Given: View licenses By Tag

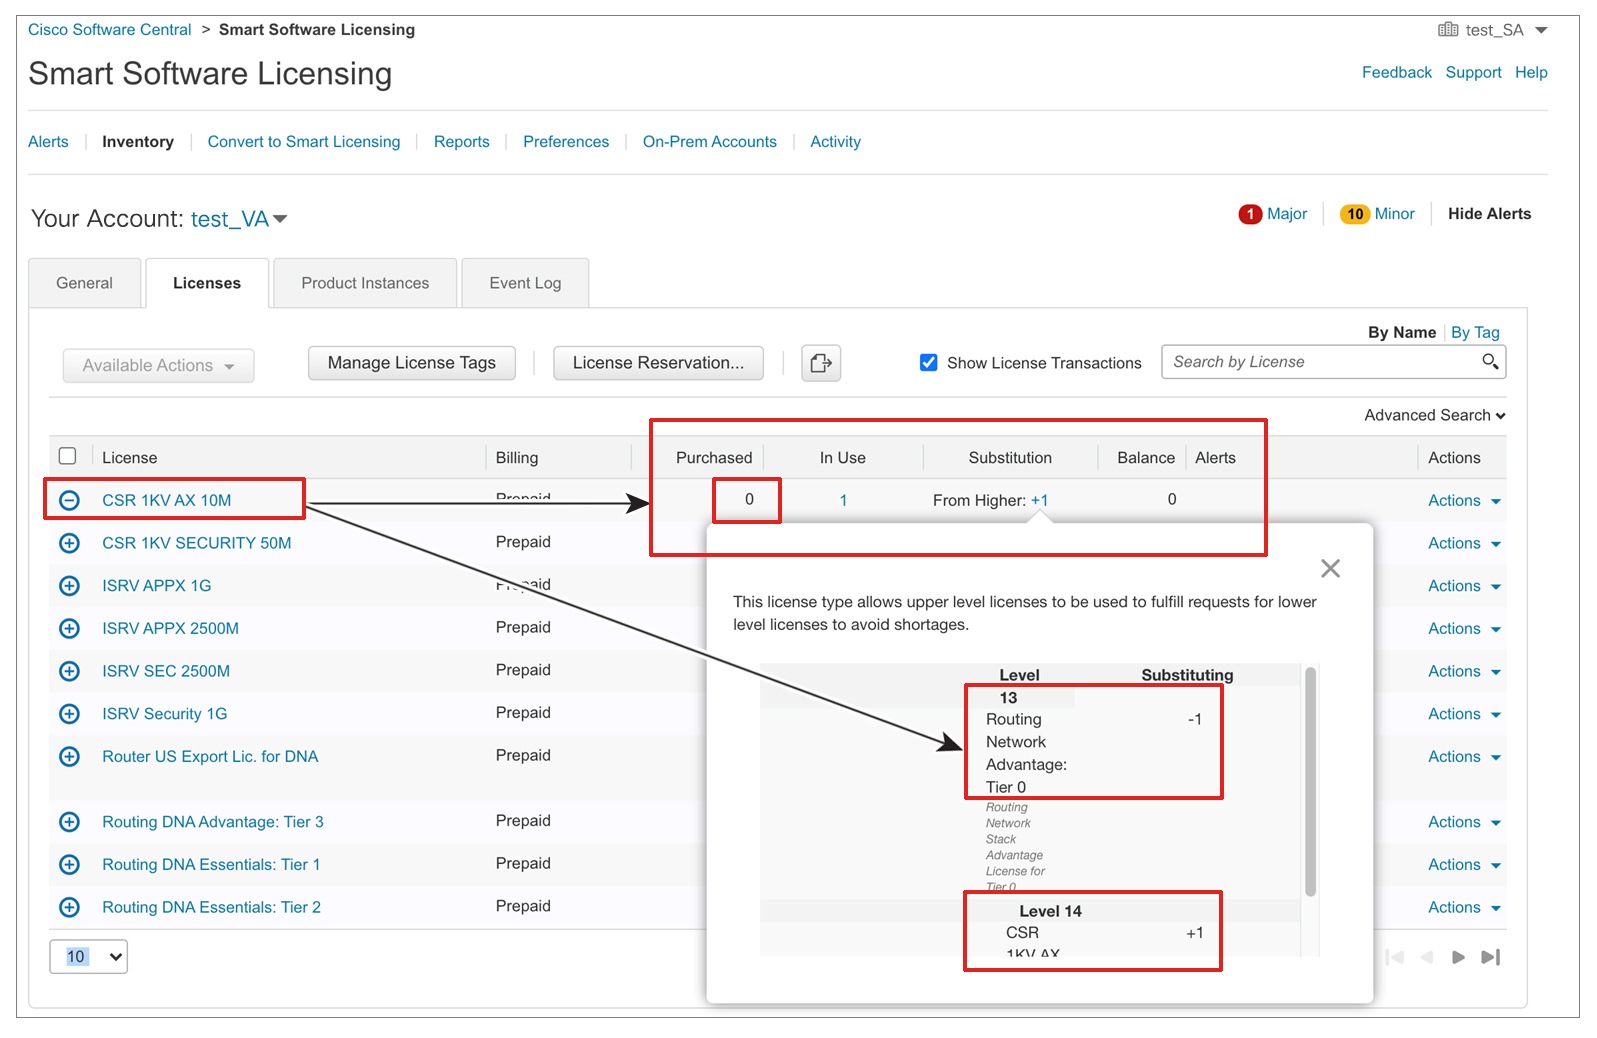Looking at the screenshot, I should point(1475,332).
